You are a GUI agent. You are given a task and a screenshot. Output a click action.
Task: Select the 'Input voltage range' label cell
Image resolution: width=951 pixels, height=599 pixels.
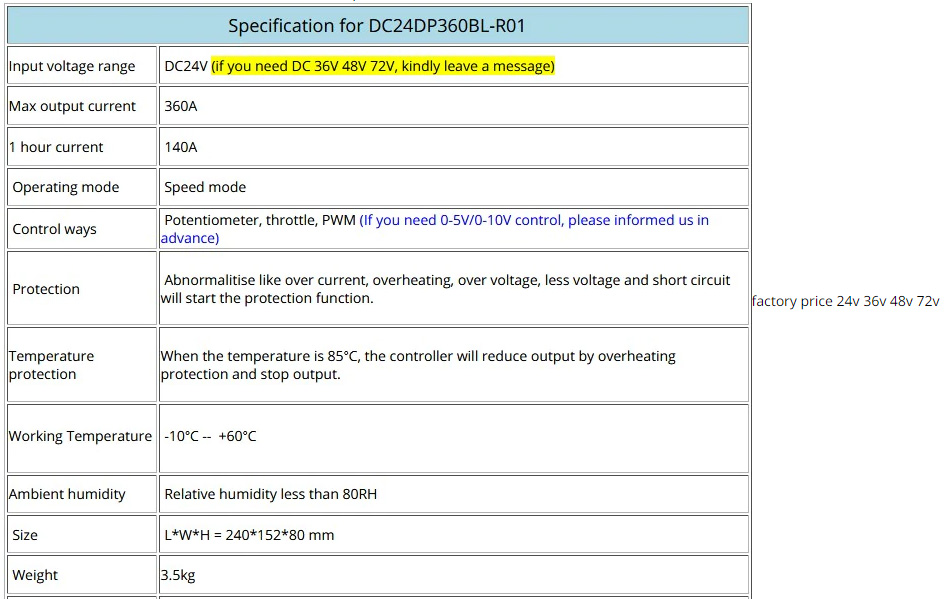(82, 65)
